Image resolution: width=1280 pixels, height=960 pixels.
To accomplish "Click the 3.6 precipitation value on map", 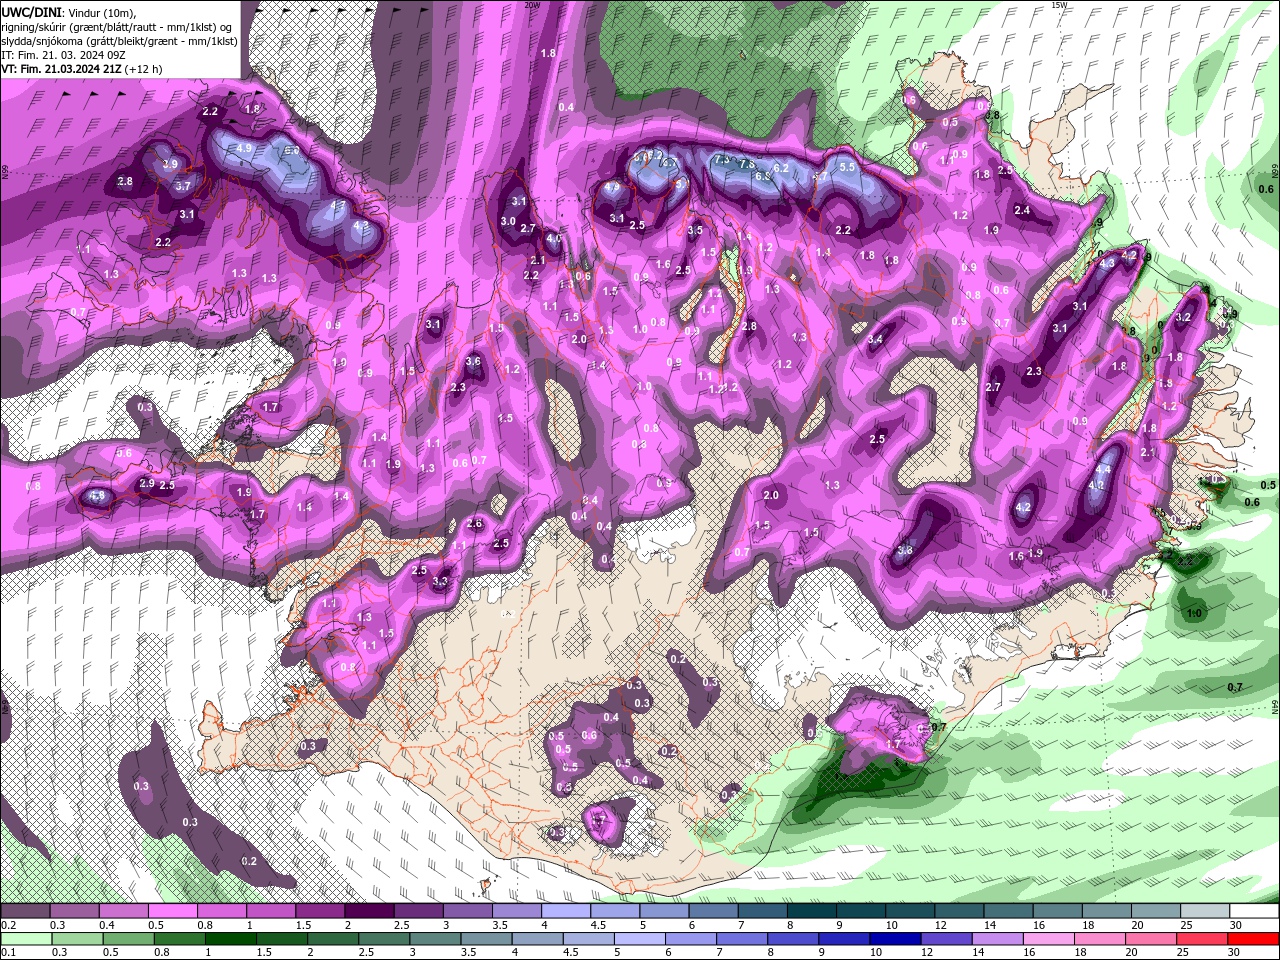I will tap(473, 362).
